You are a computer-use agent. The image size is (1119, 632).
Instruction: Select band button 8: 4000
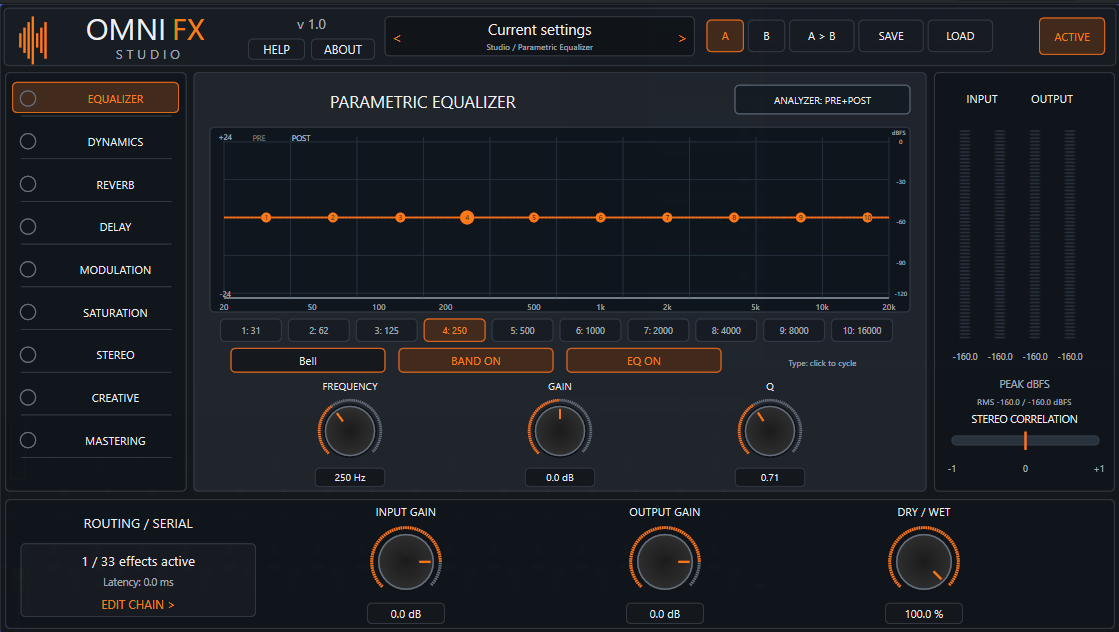point(726,330)
